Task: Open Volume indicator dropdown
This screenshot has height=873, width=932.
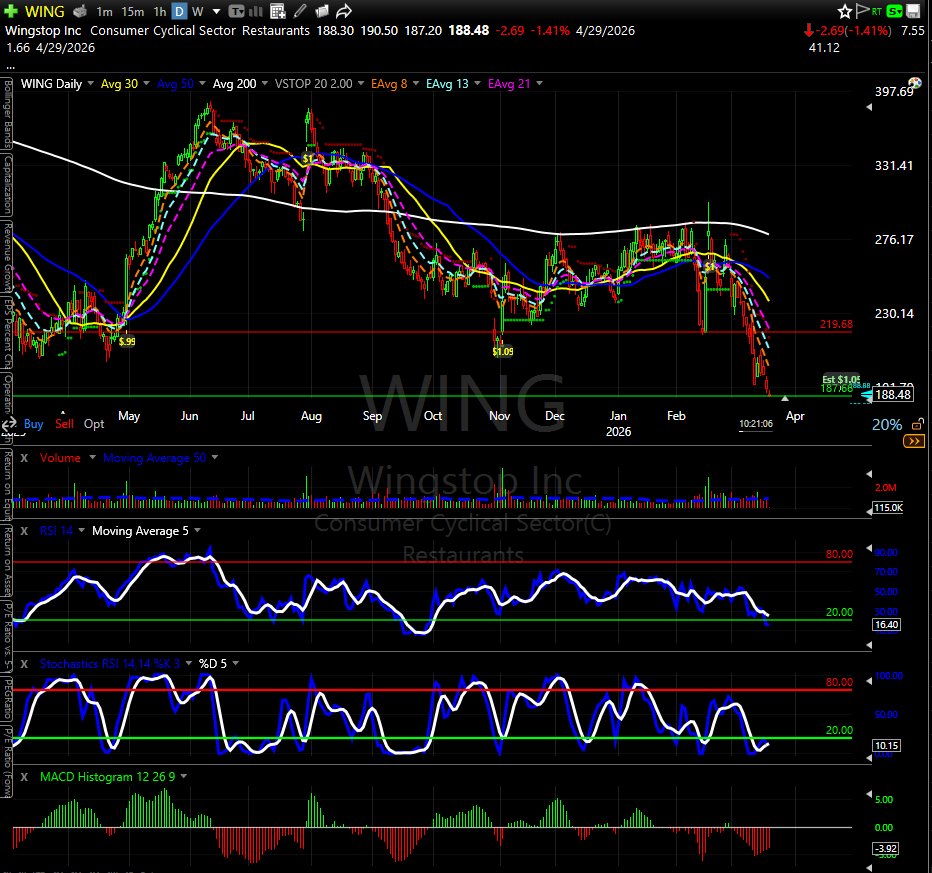Action: (x=92, y=458)
